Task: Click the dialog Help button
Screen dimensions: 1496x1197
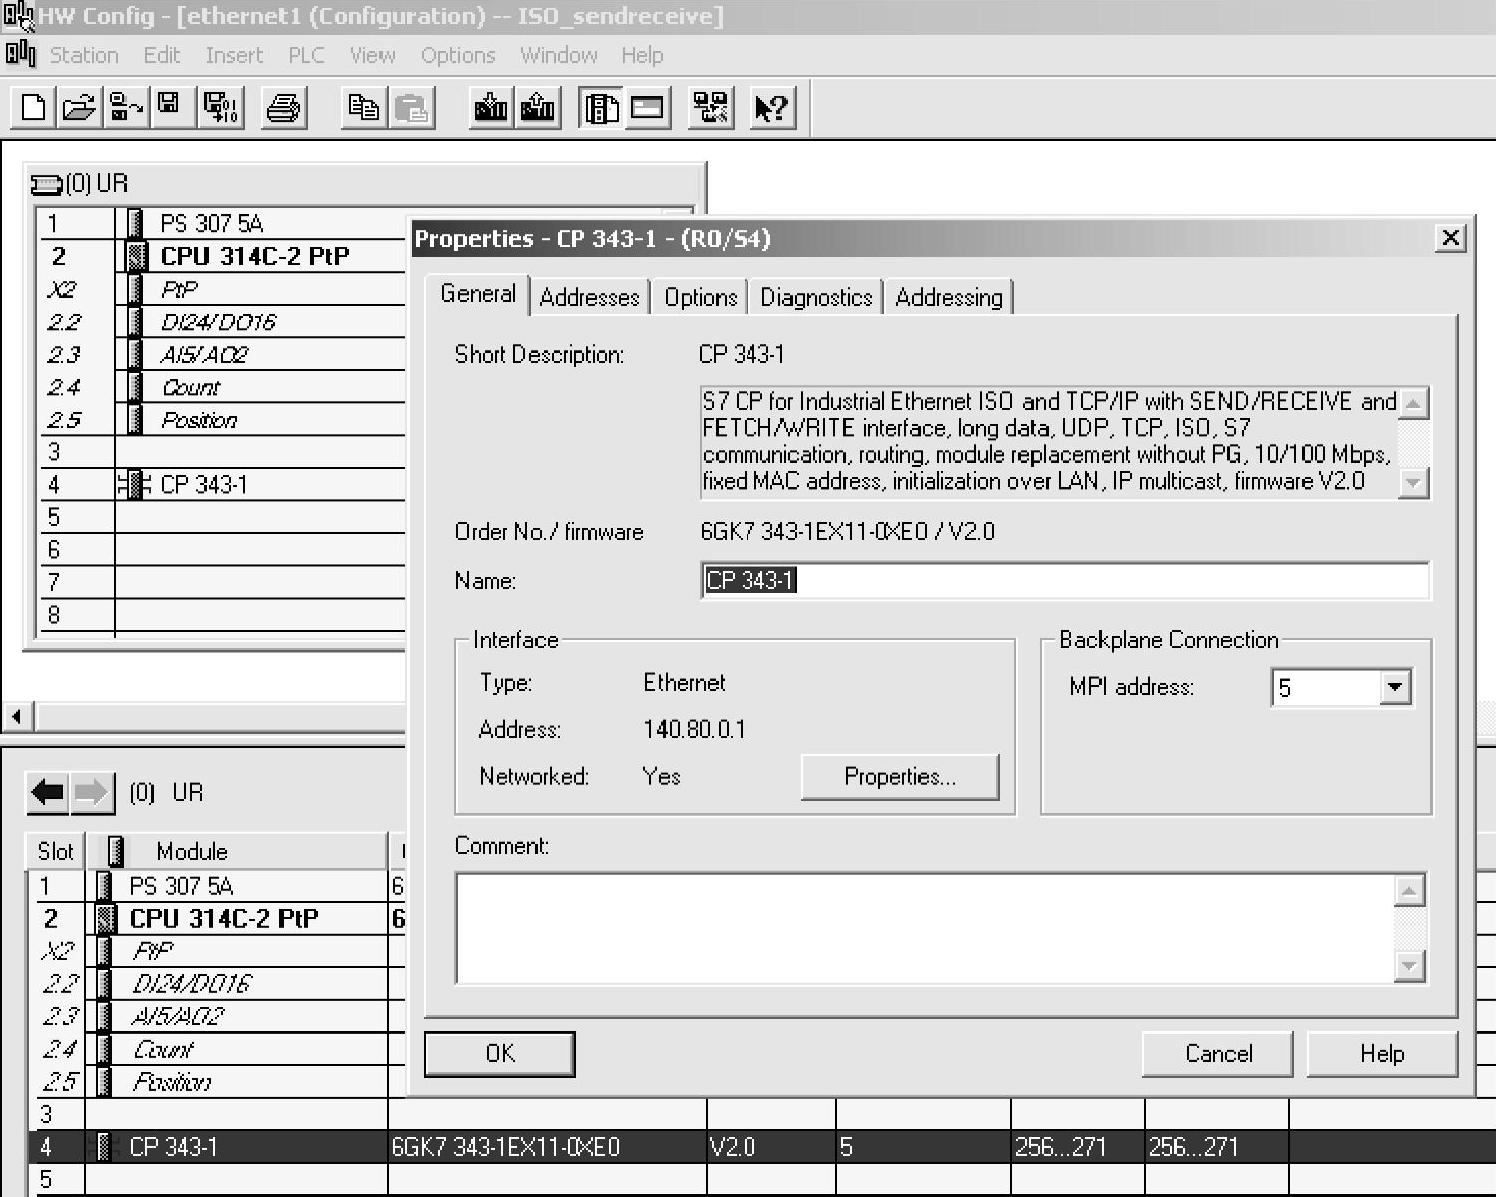Action: coord(1382,1054)
